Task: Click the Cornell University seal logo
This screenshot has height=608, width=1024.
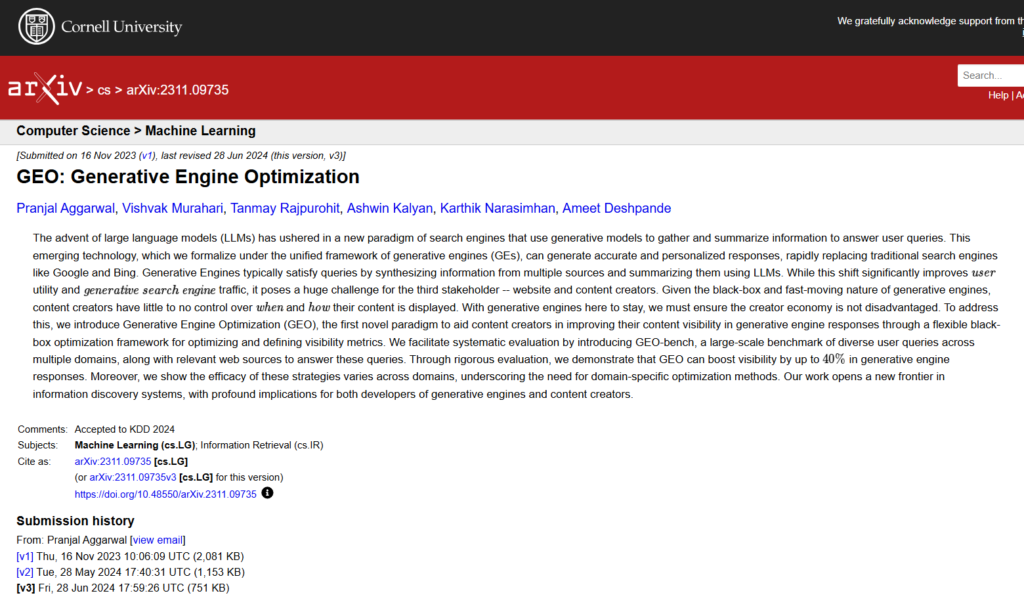Action: tap(37, 27)
